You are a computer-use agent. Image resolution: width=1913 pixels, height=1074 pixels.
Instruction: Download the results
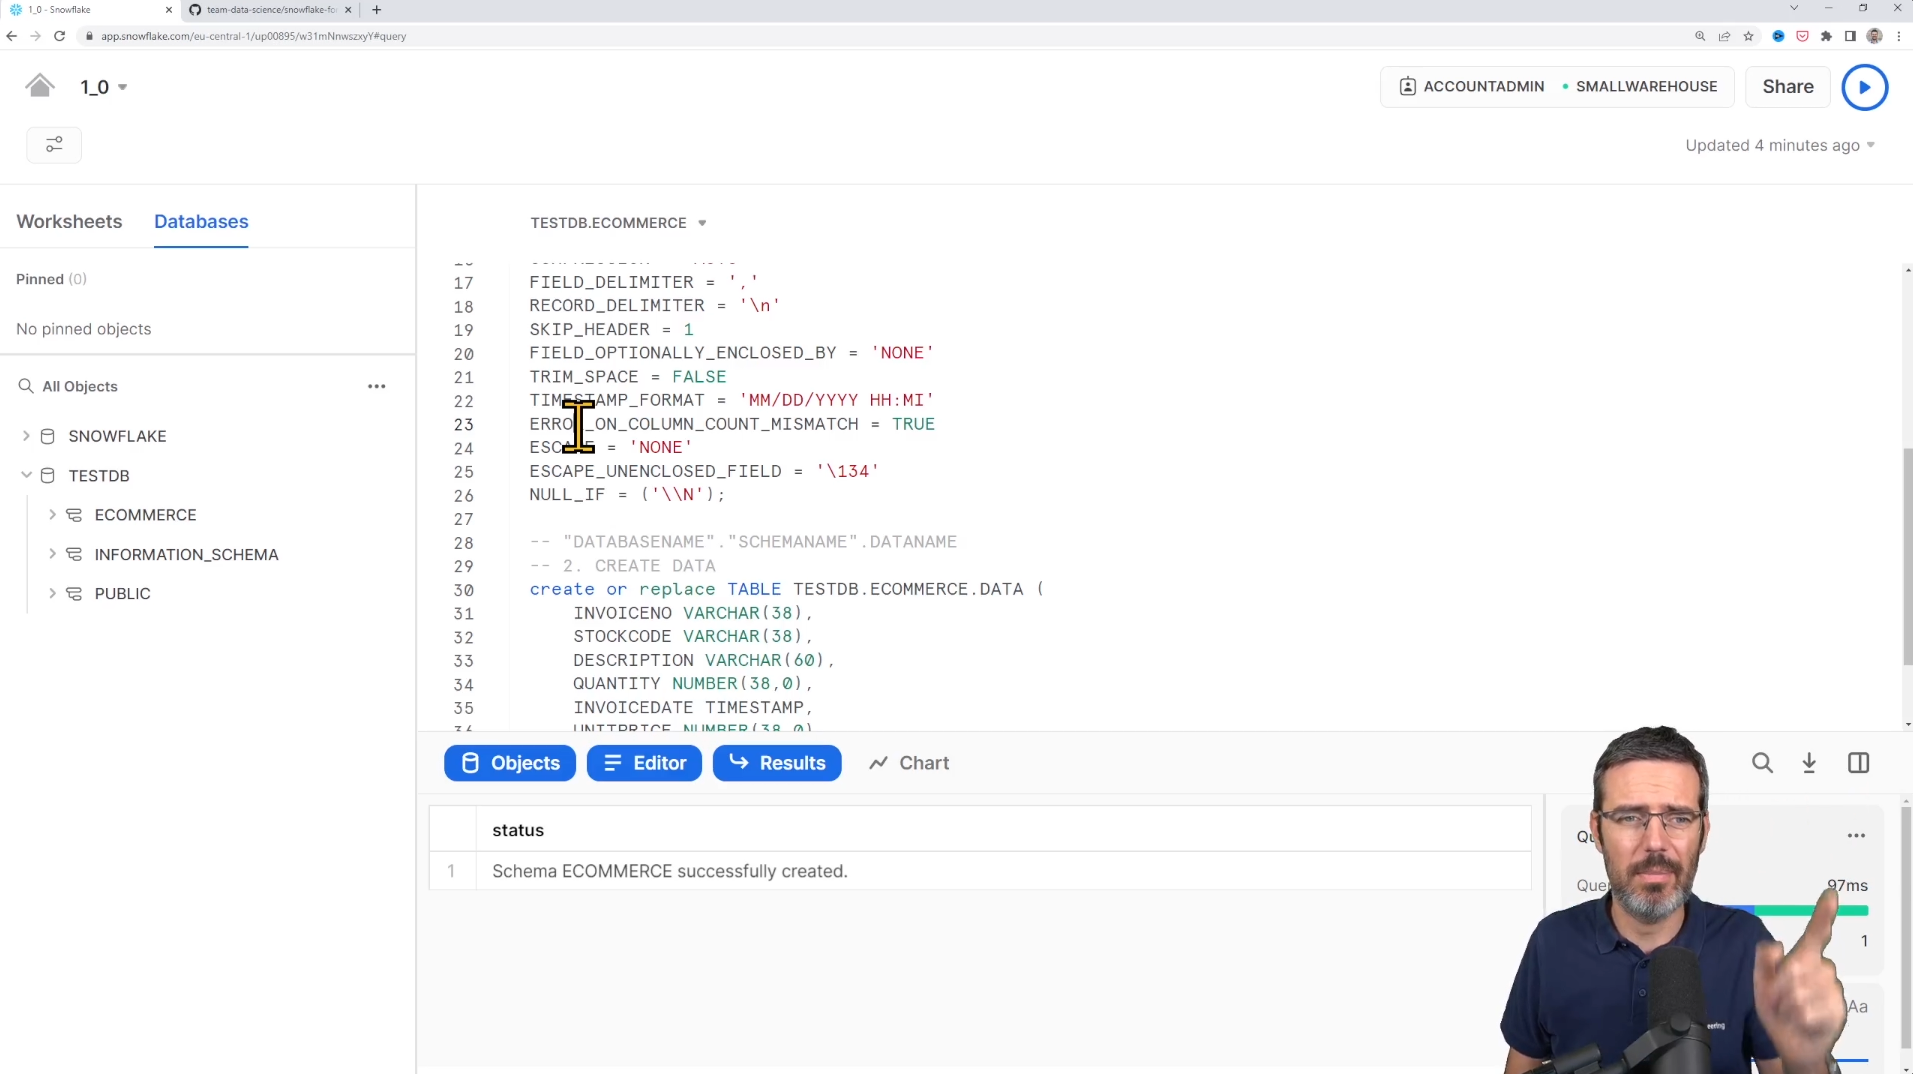tap(1809, 763)
